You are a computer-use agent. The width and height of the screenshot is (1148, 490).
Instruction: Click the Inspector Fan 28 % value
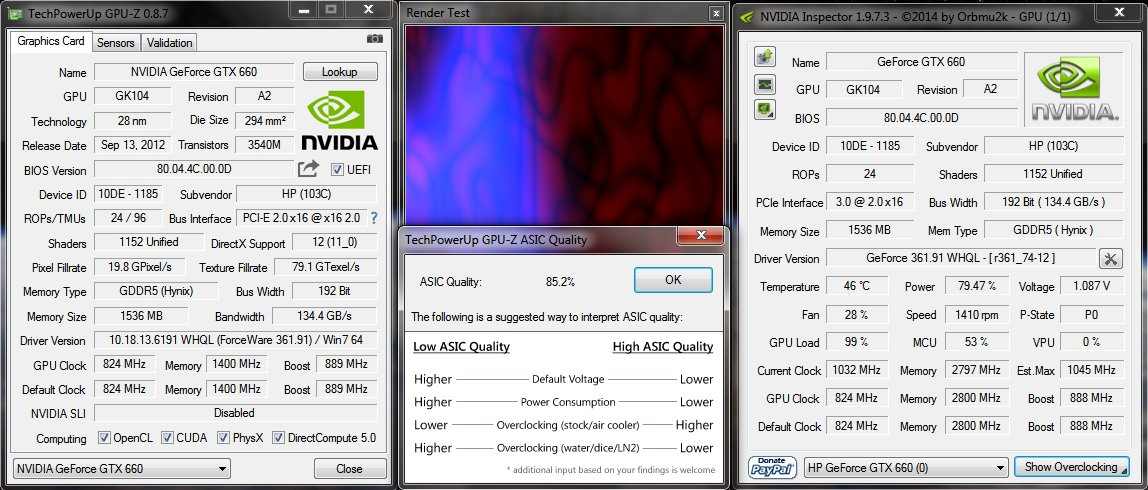click(857, 314)
